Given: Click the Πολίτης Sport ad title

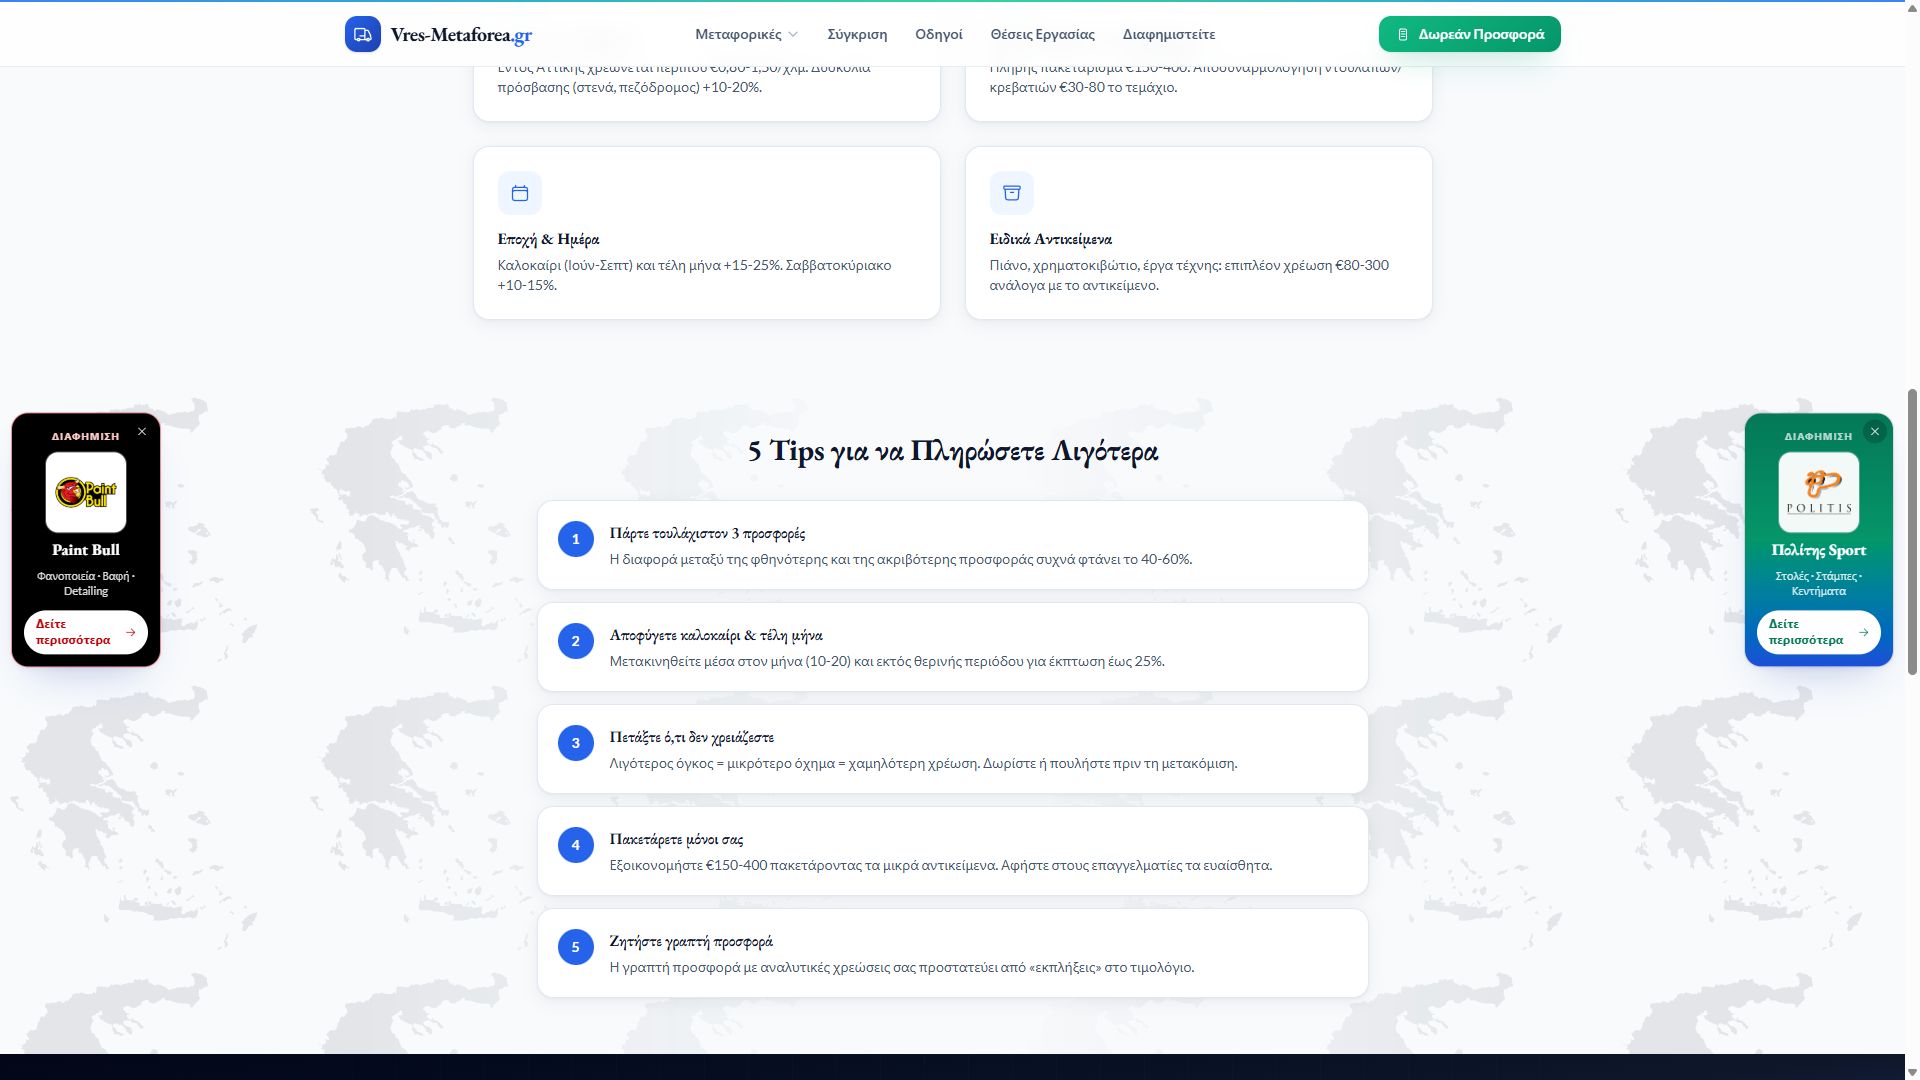Looking at the screenshot, I should 1819,550.
